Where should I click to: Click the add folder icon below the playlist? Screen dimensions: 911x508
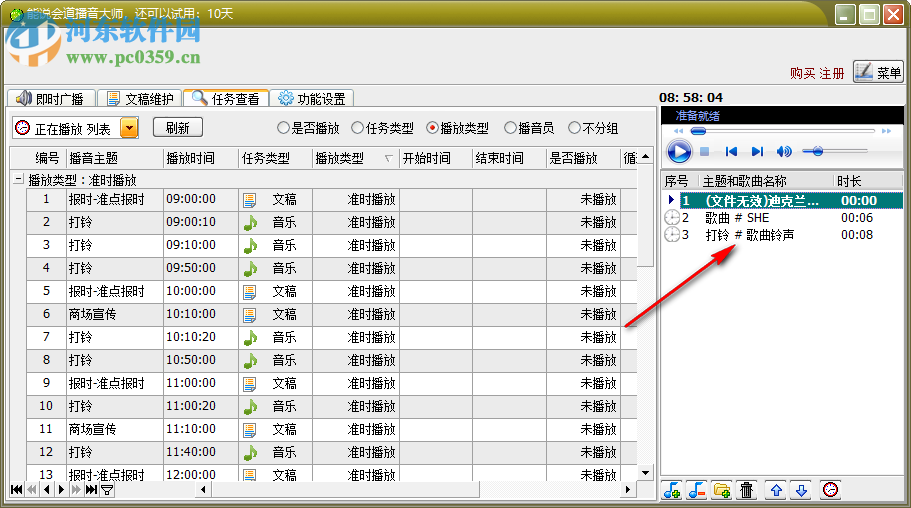pyautogui.click(x=722, y=491)
